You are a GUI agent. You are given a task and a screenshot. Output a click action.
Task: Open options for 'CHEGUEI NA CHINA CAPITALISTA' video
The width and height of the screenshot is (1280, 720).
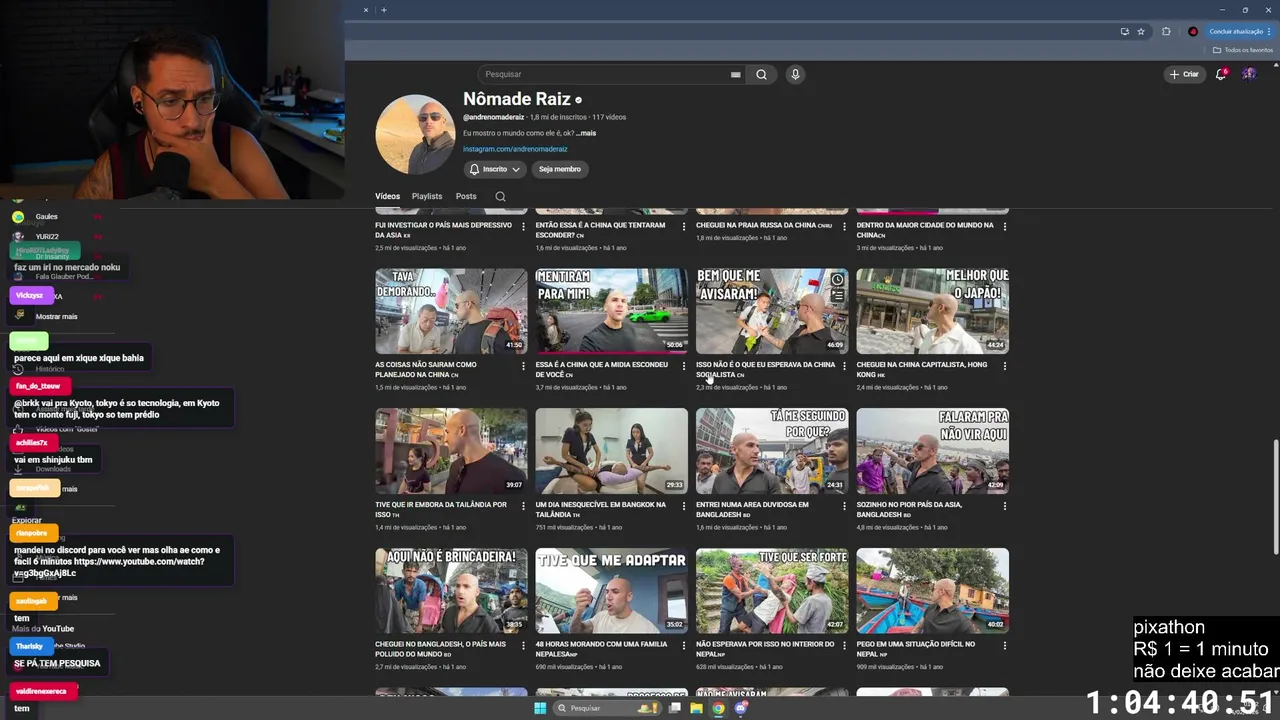1004,366
